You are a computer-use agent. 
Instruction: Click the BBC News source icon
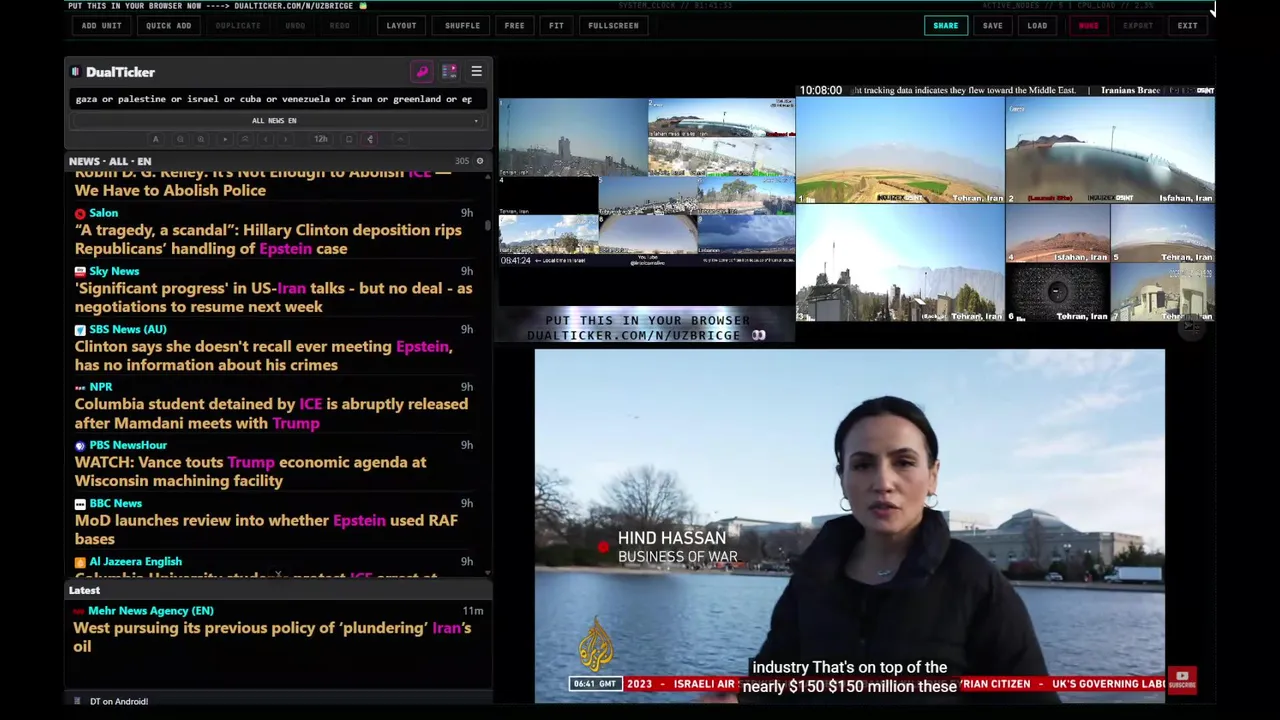click(x=80, y=503)
